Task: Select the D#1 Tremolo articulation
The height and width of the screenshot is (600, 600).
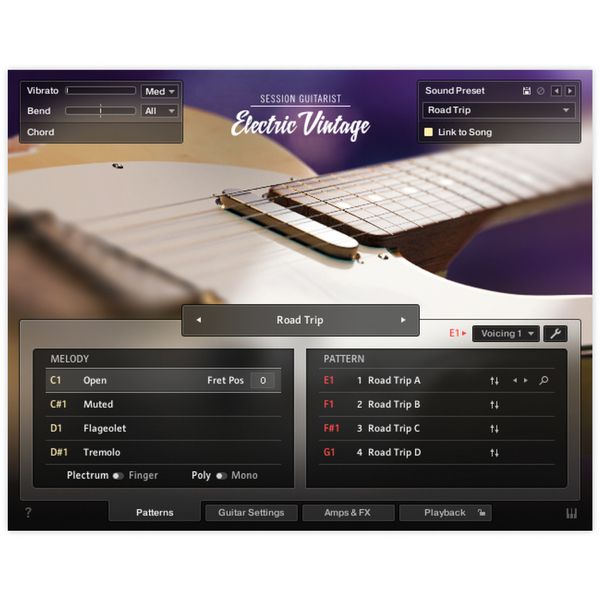Action: [x=163, y=452]
